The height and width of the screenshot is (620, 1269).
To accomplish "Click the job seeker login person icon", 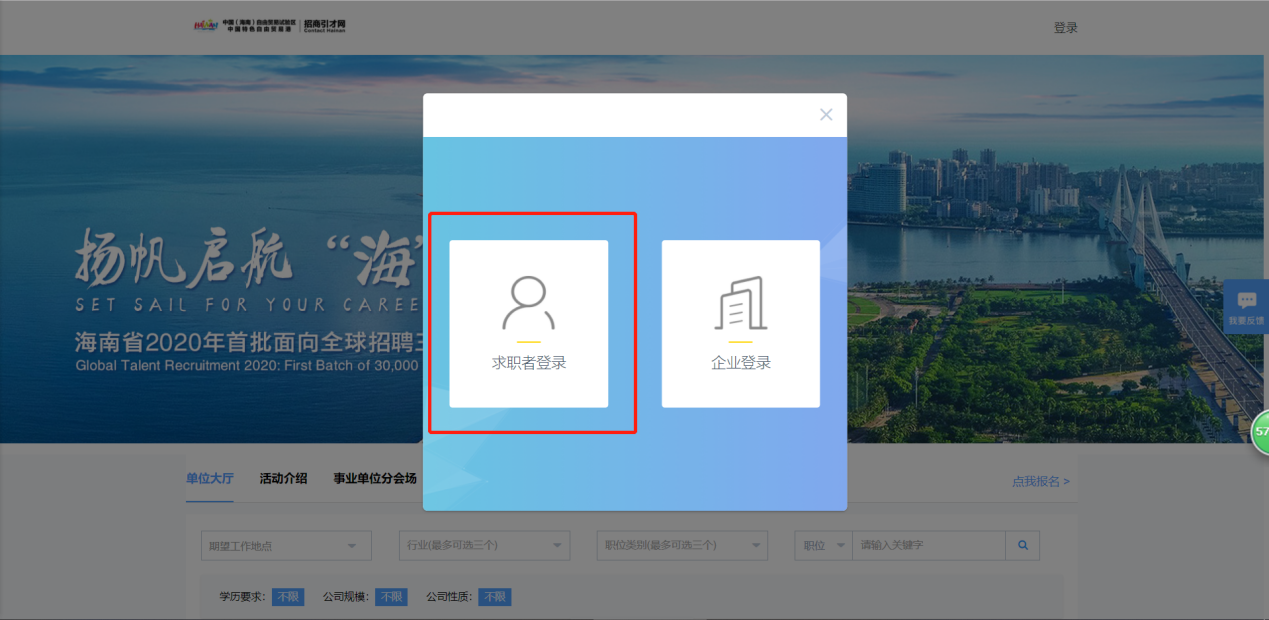I will 528,304.
